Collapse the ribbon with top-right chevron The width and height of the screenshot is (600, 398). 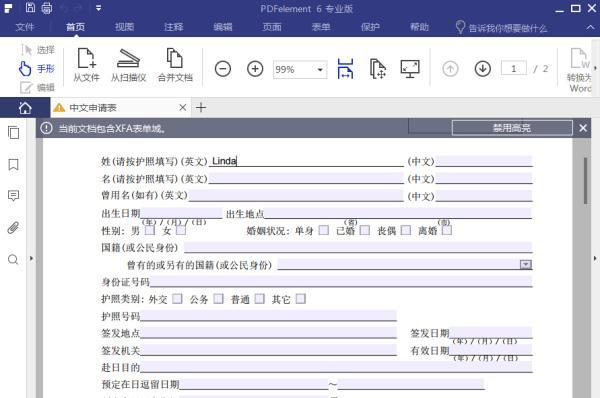click(x=590, y=27)
